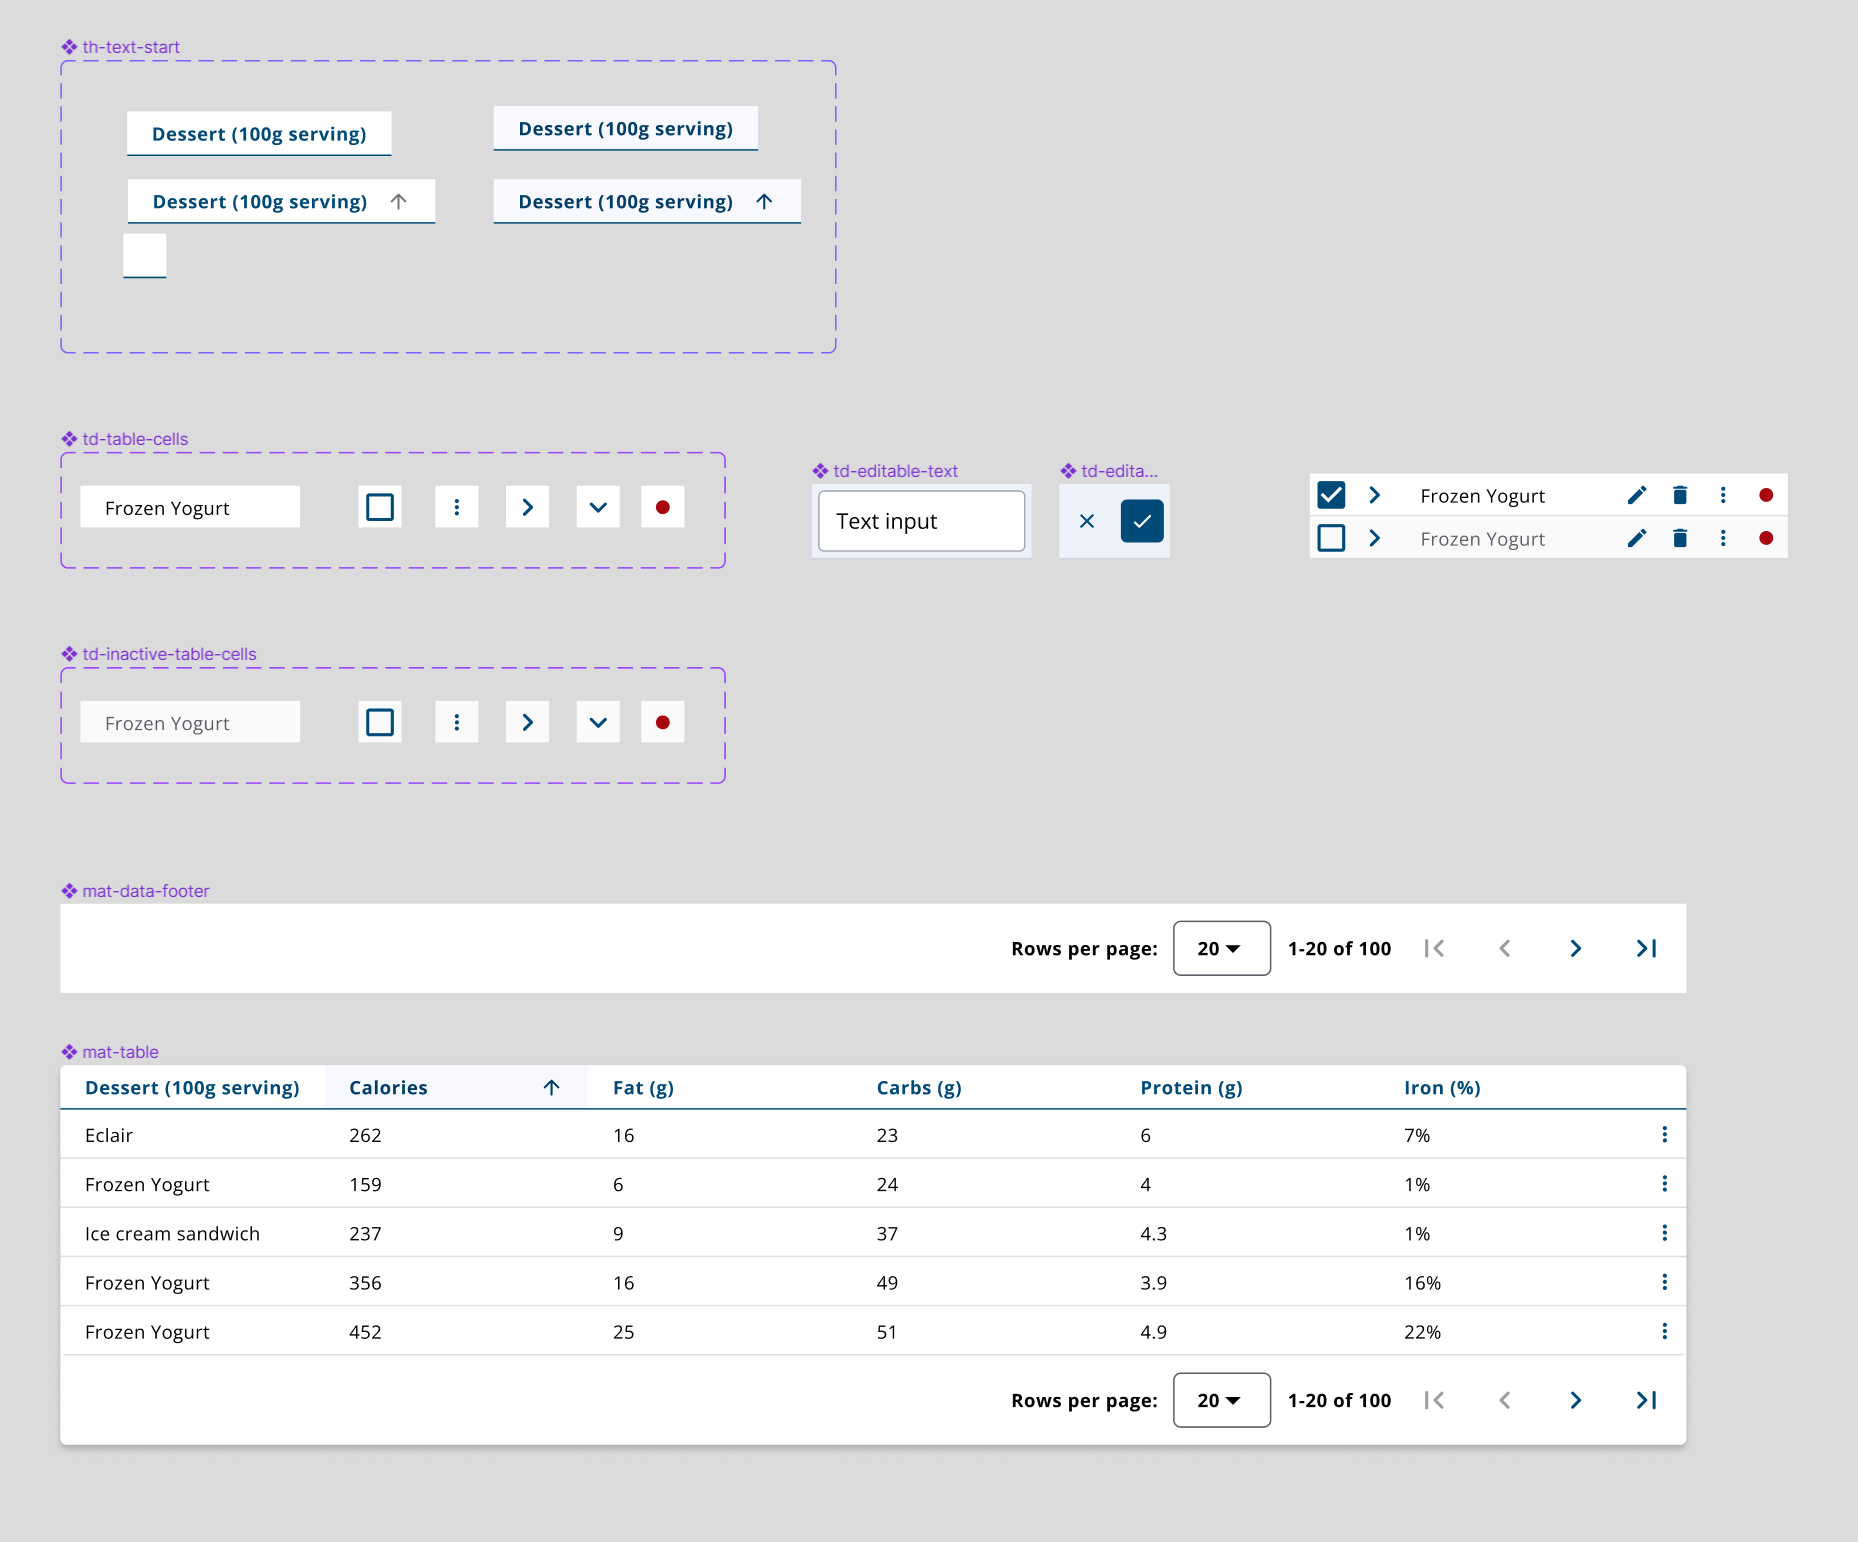
Task: Click the trash icon in the unchecked row
Action: point(1679,538)
